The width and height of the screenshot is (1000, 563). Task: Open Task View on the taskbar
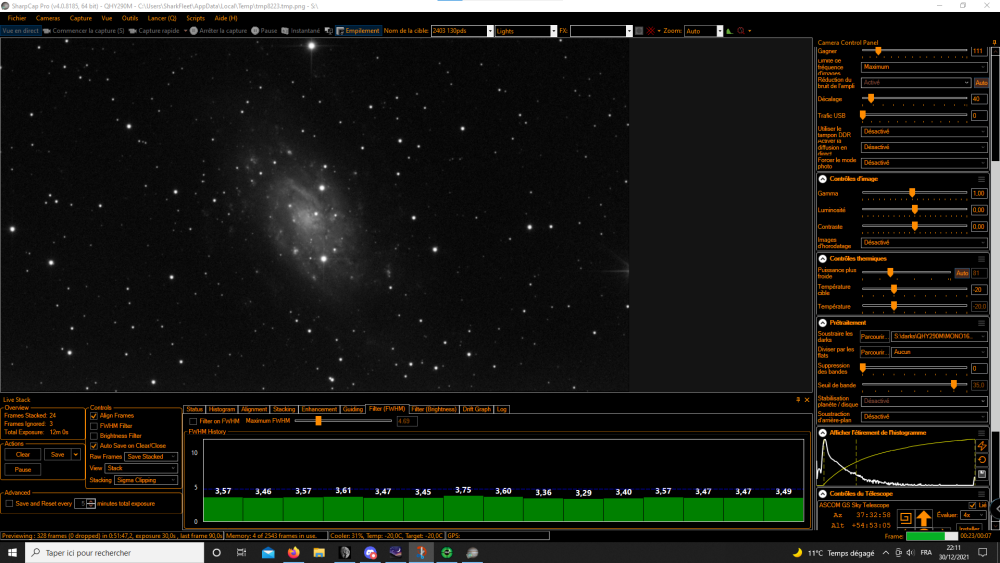point(241,552)
